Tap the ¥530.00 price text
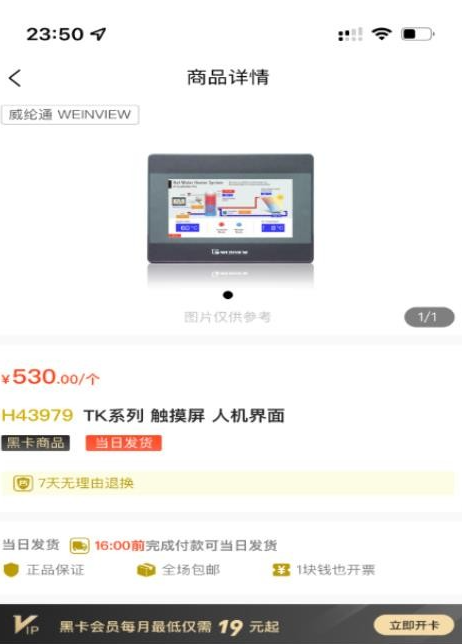This screenshot has width=462, height=644. coord(51,377)
